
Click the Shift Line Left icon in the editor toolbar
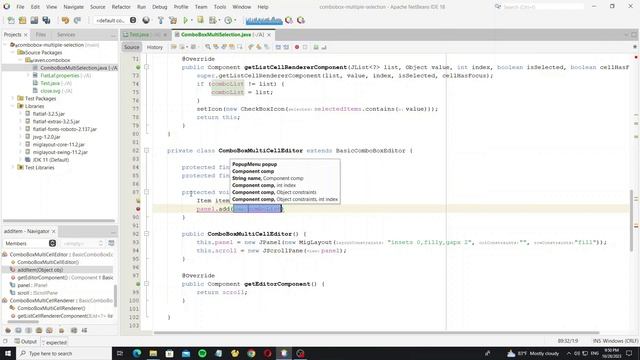278,47
